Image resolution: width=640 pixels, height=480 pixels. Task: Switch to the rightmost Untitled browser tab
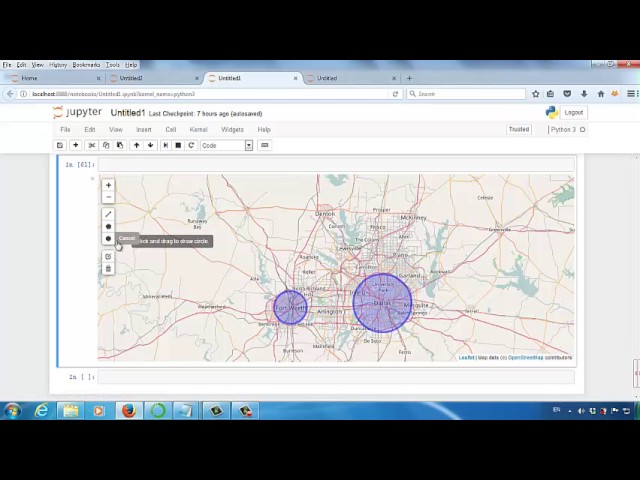(x=349, y=78)
